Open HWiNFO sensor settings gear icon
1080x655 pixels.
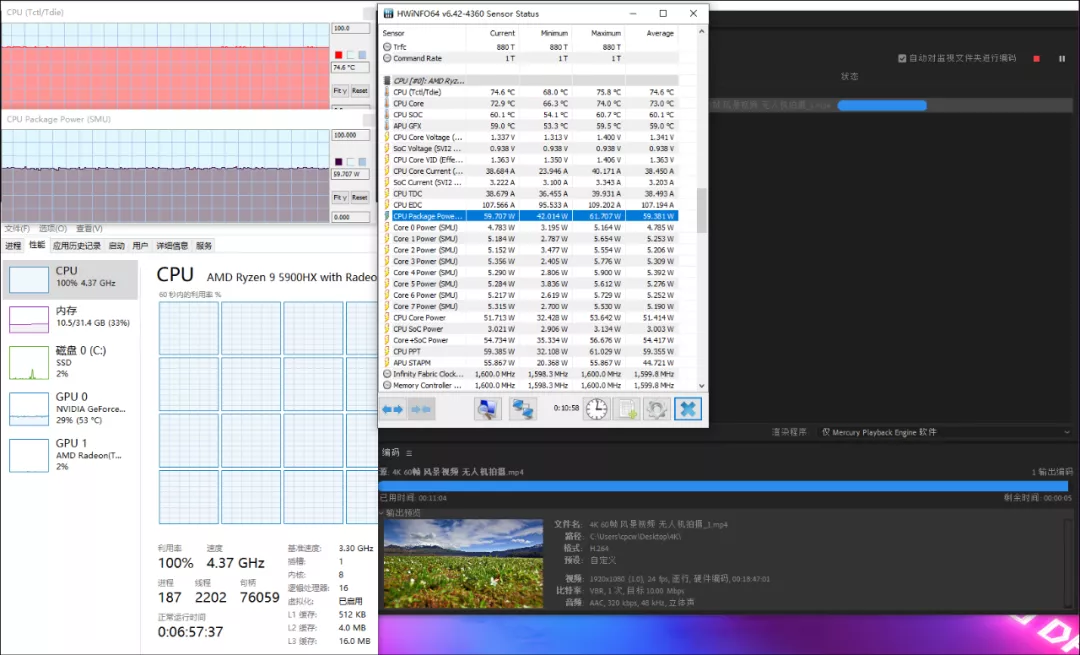click(657, 409)
